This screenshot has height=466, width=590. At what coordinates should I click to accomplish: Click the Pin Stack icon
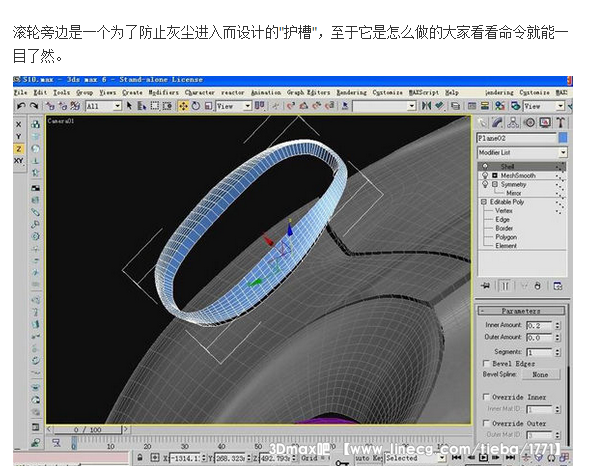485,286
